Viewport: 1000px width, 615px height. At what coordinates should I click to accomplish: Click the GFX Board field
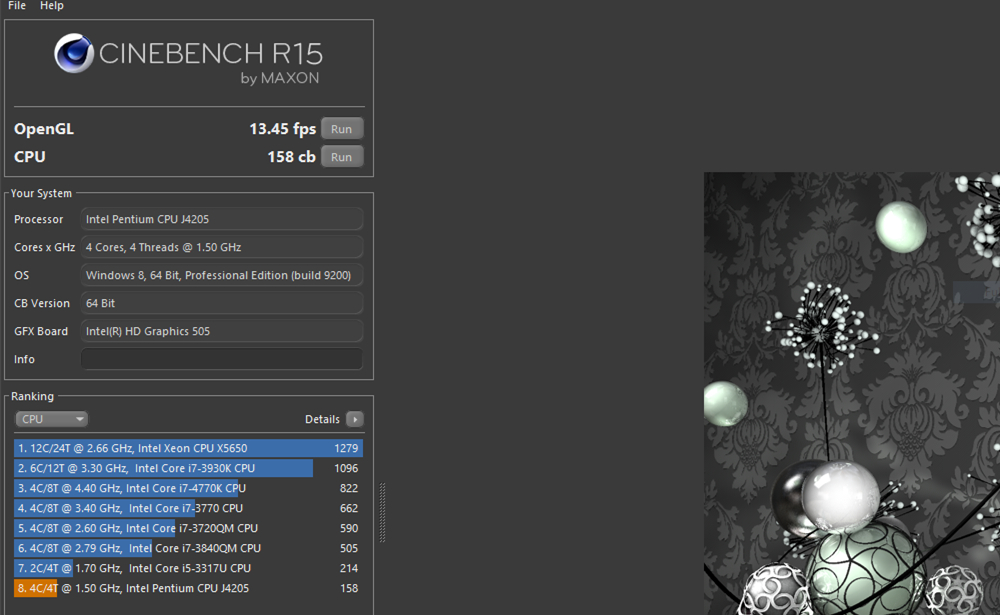click(221, 331)
